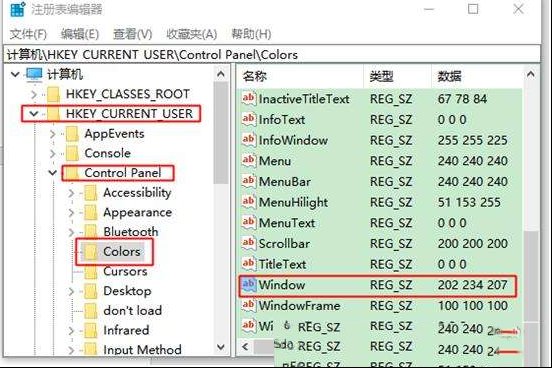Open the 帮助(H) menu
Screen dimensions: 552x368
pos(251,34)
